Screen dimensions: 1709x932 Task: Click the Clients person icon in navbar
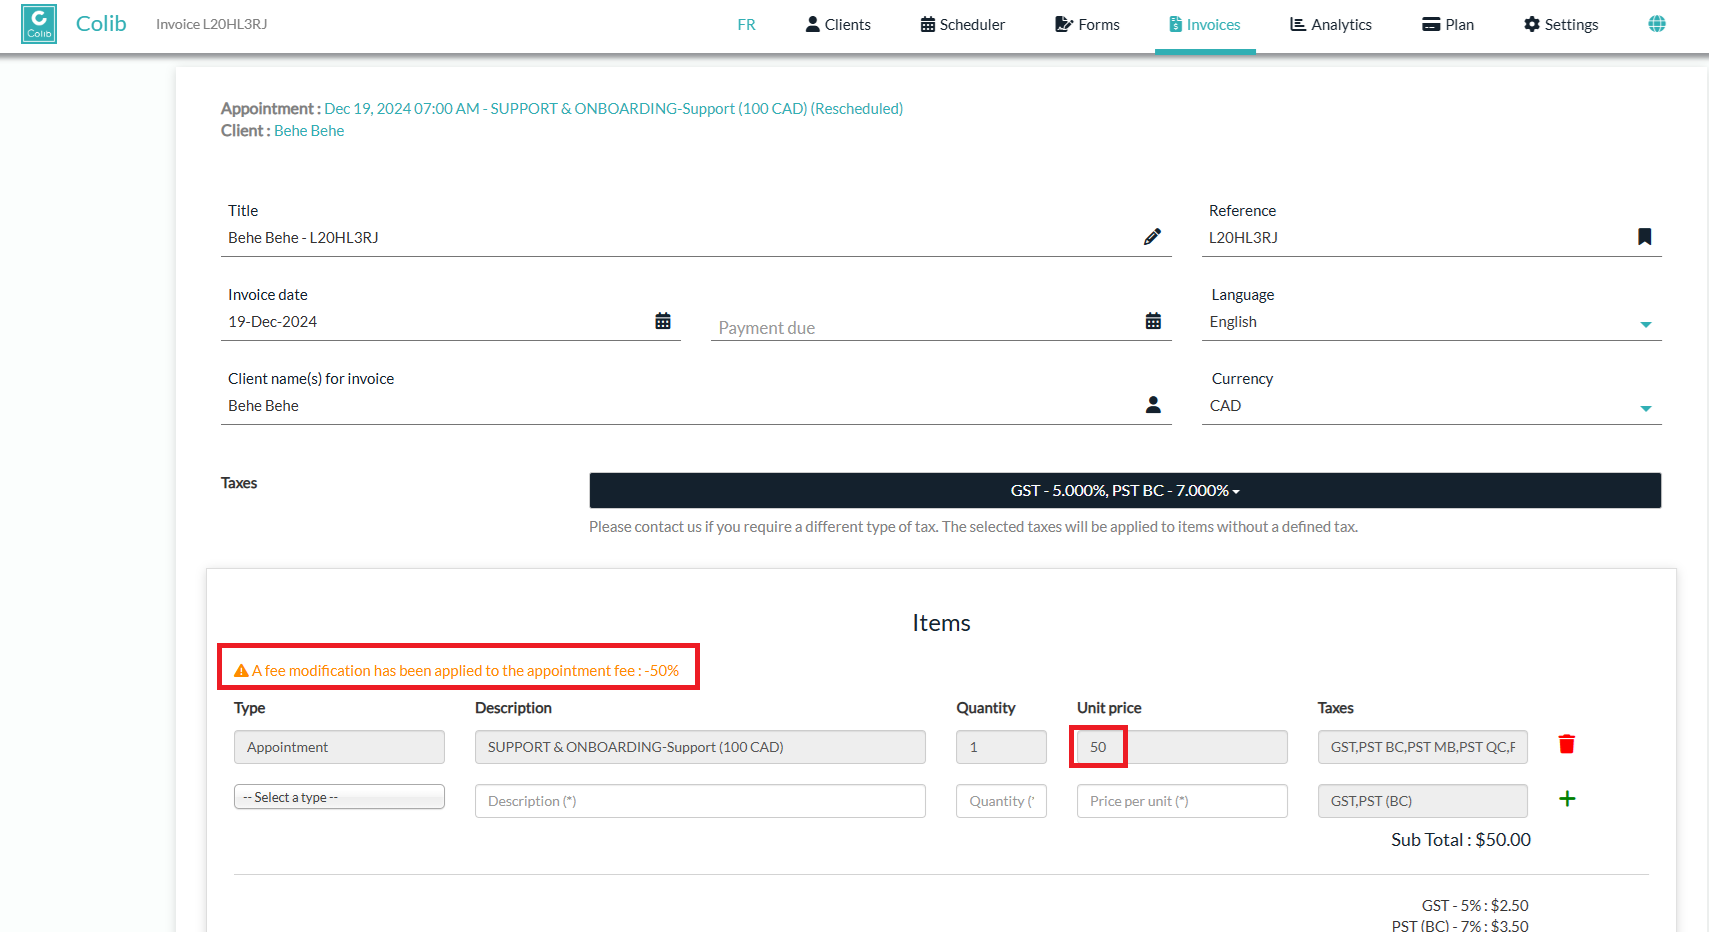click(812, 24)
